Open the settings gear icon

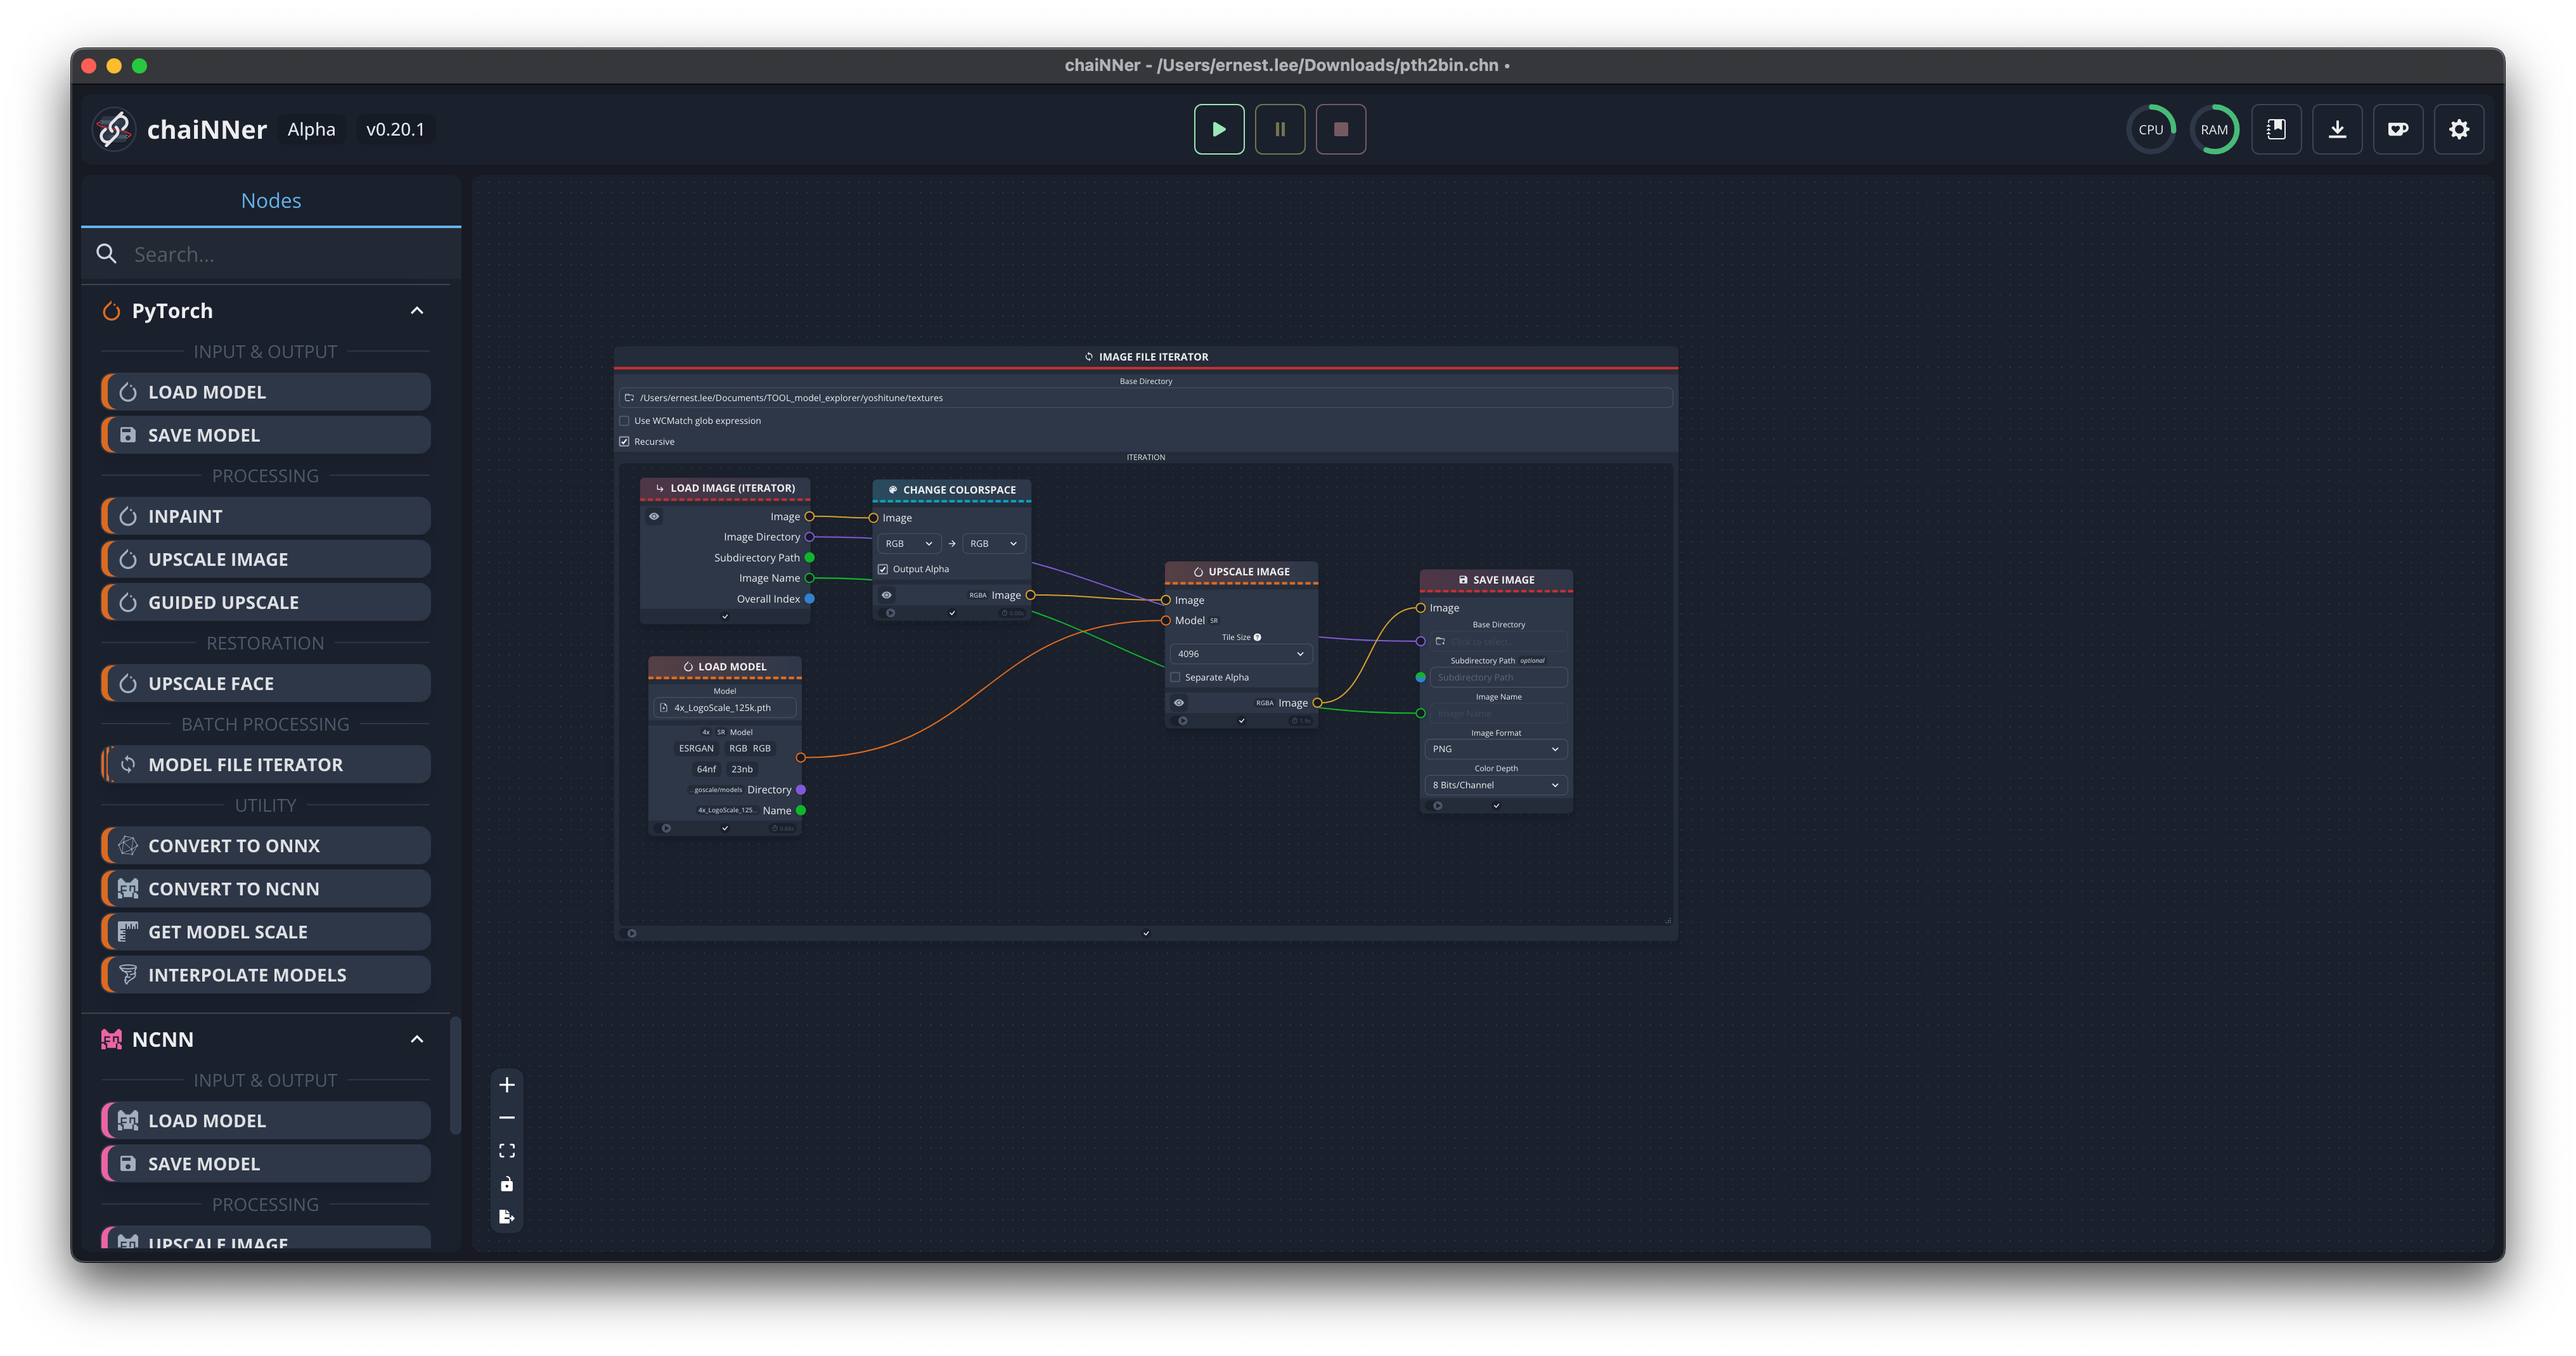click(x=2458, y=129)
